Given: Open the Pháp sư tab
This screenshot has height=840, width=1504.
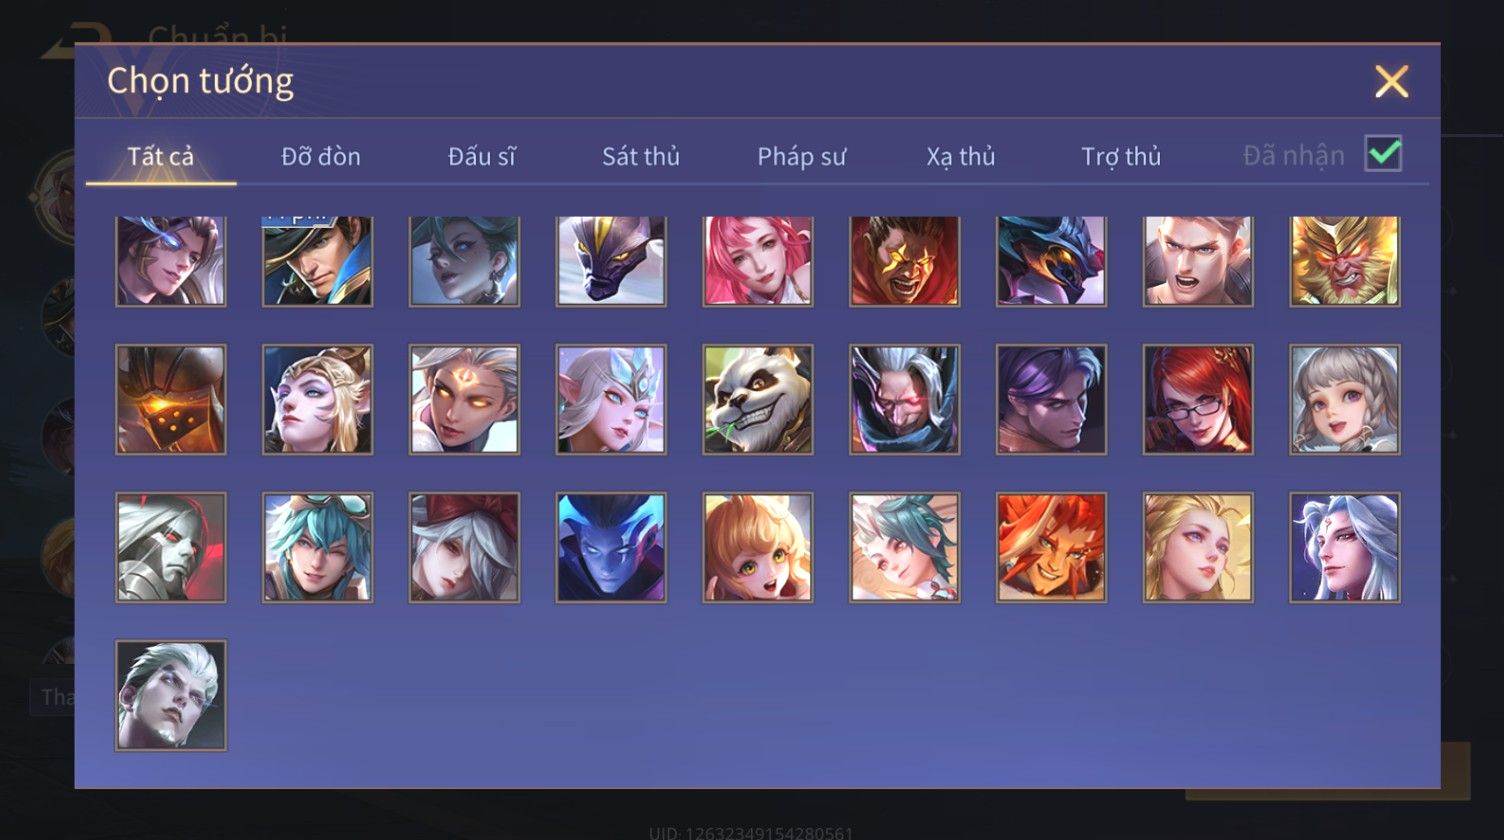Looking at the screenshot, I should [801, 156].
